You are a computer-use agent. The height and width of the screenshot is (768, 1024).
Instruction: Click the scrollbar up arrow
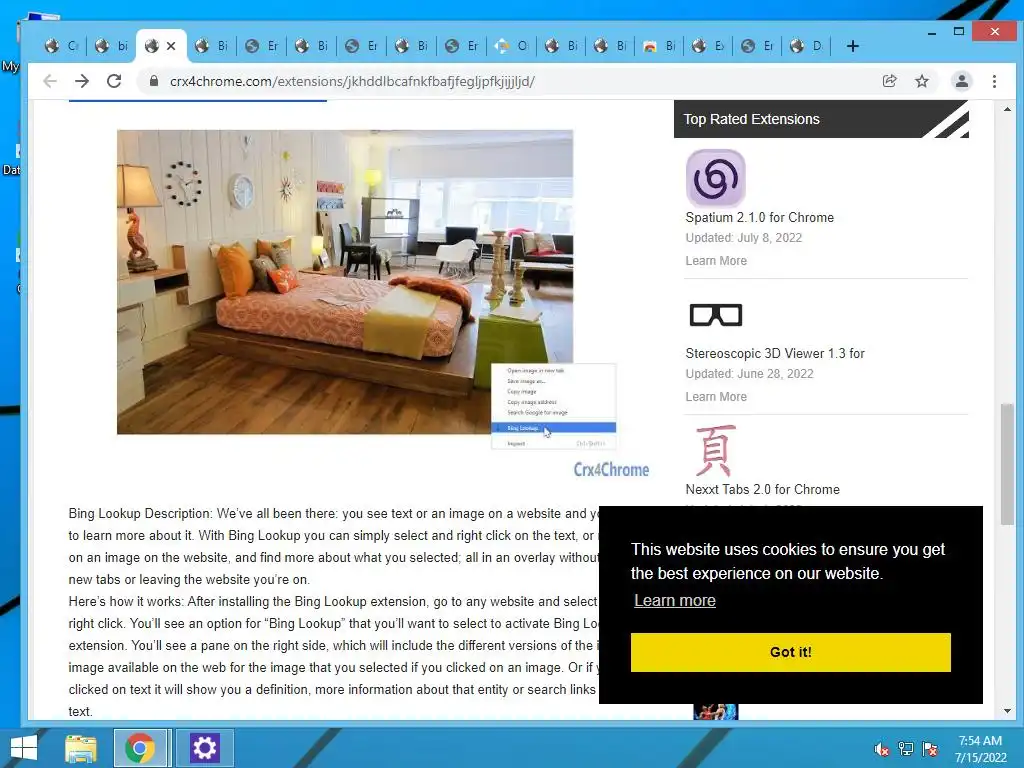[x=1007, y=109]
